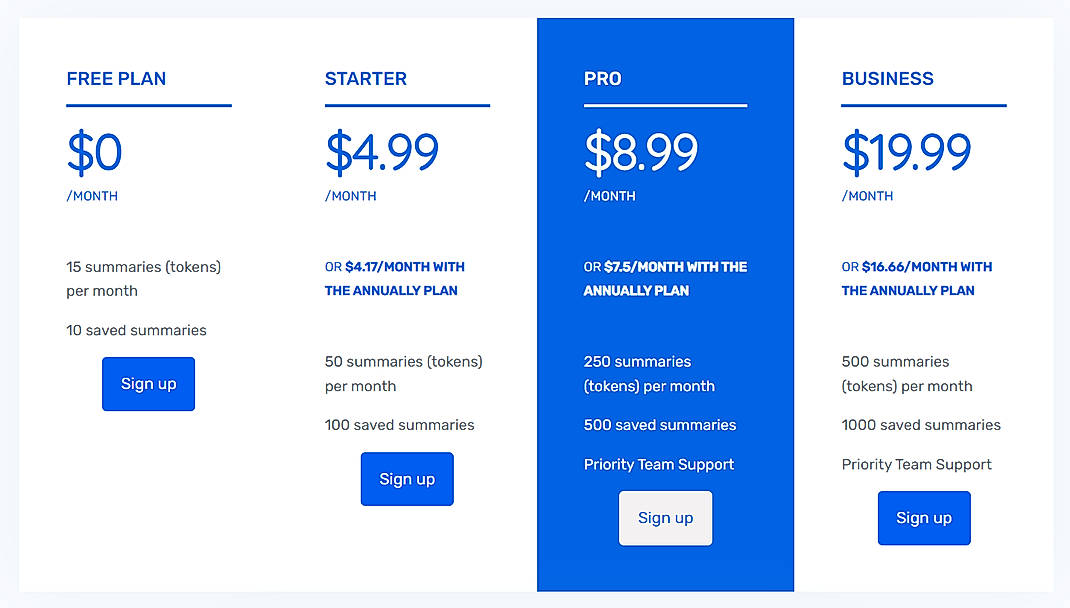Select the $7.5/month annual plan note
The width and height of the screenshot is (1070, 608).
pos(665,278)
